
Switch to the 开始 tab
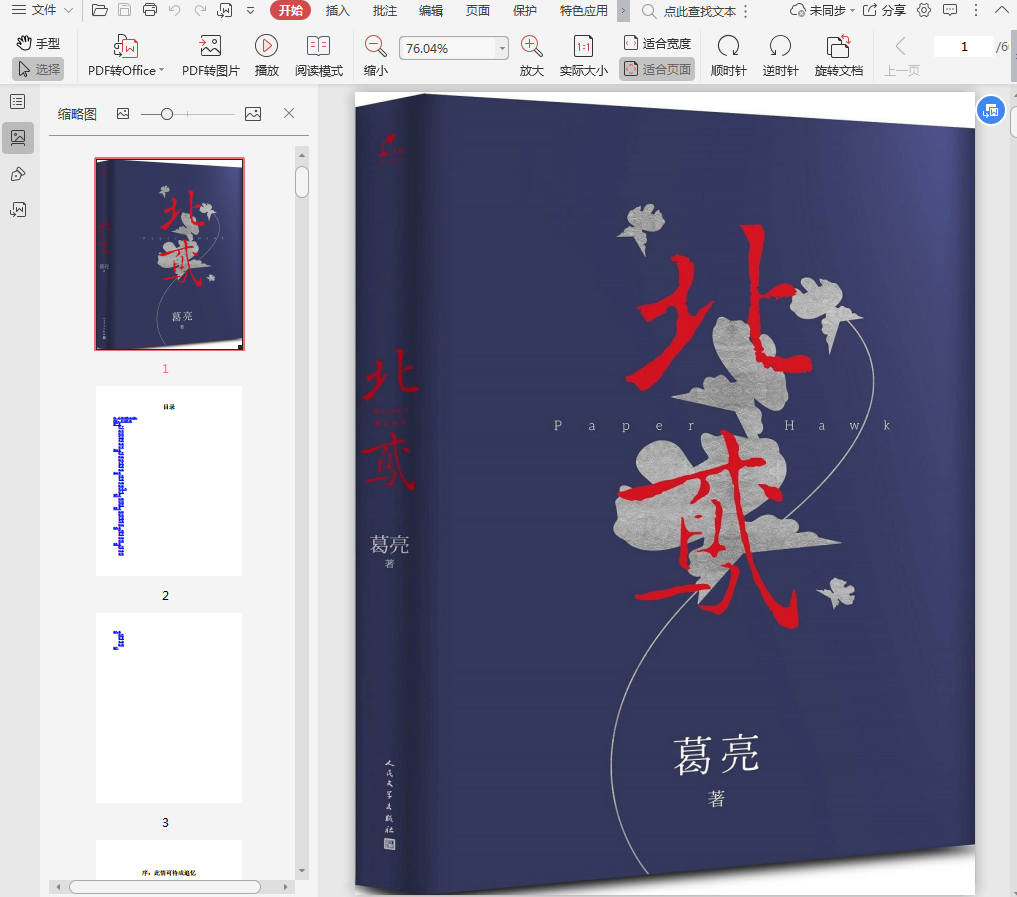pos(290,10)
